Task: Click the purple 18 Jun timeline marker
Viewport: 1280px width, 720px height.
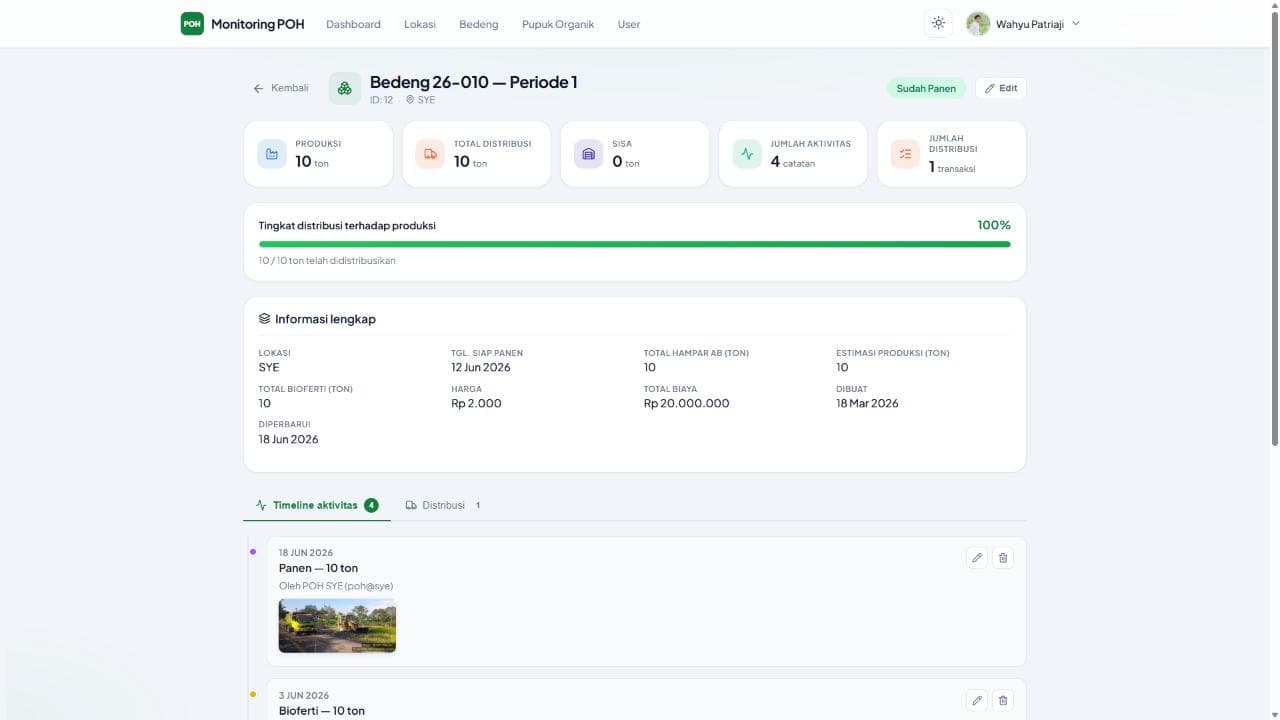Action: click(x=252, y=551)
